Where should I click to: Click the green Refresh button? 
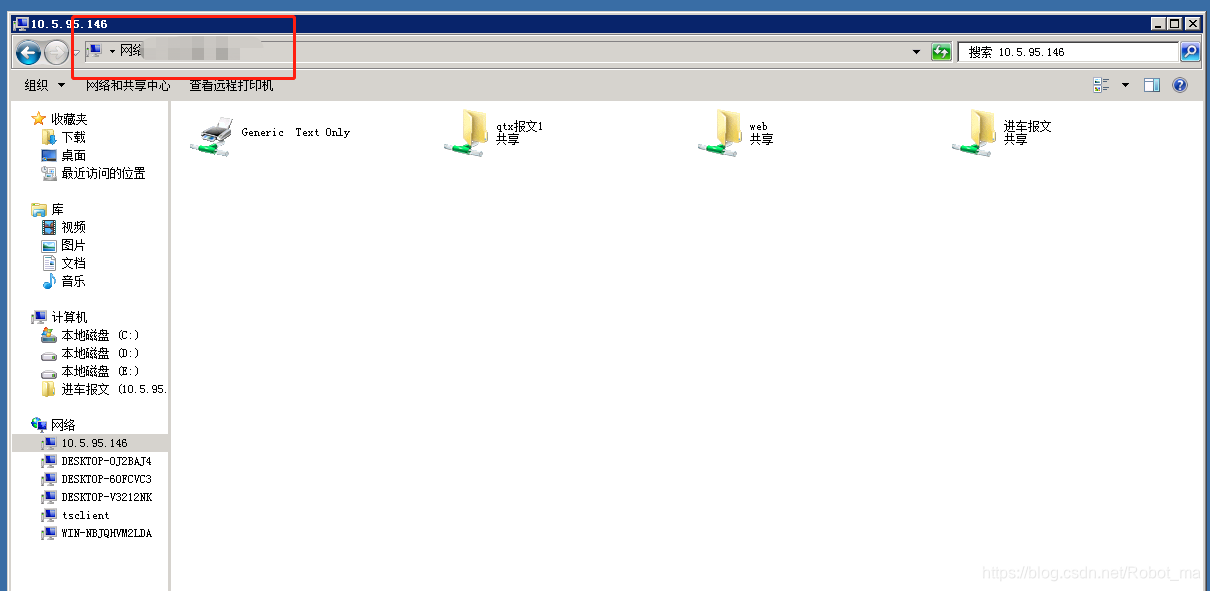[x=941, y=52]
